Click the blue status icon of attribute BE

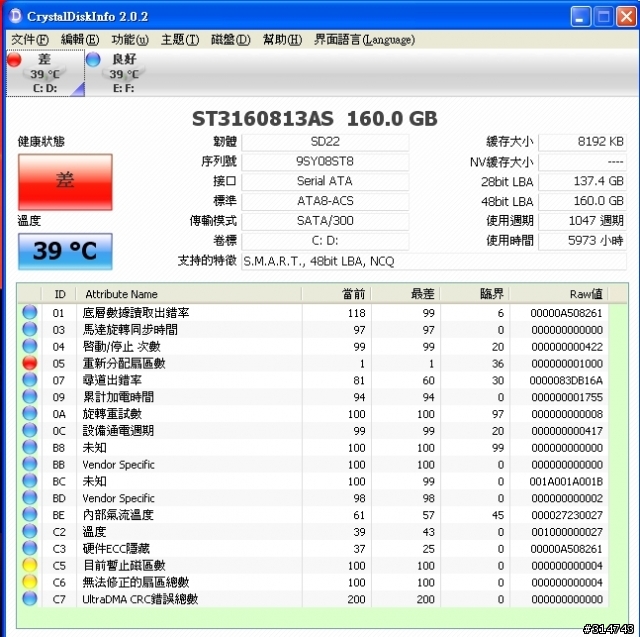pos(29,515)
